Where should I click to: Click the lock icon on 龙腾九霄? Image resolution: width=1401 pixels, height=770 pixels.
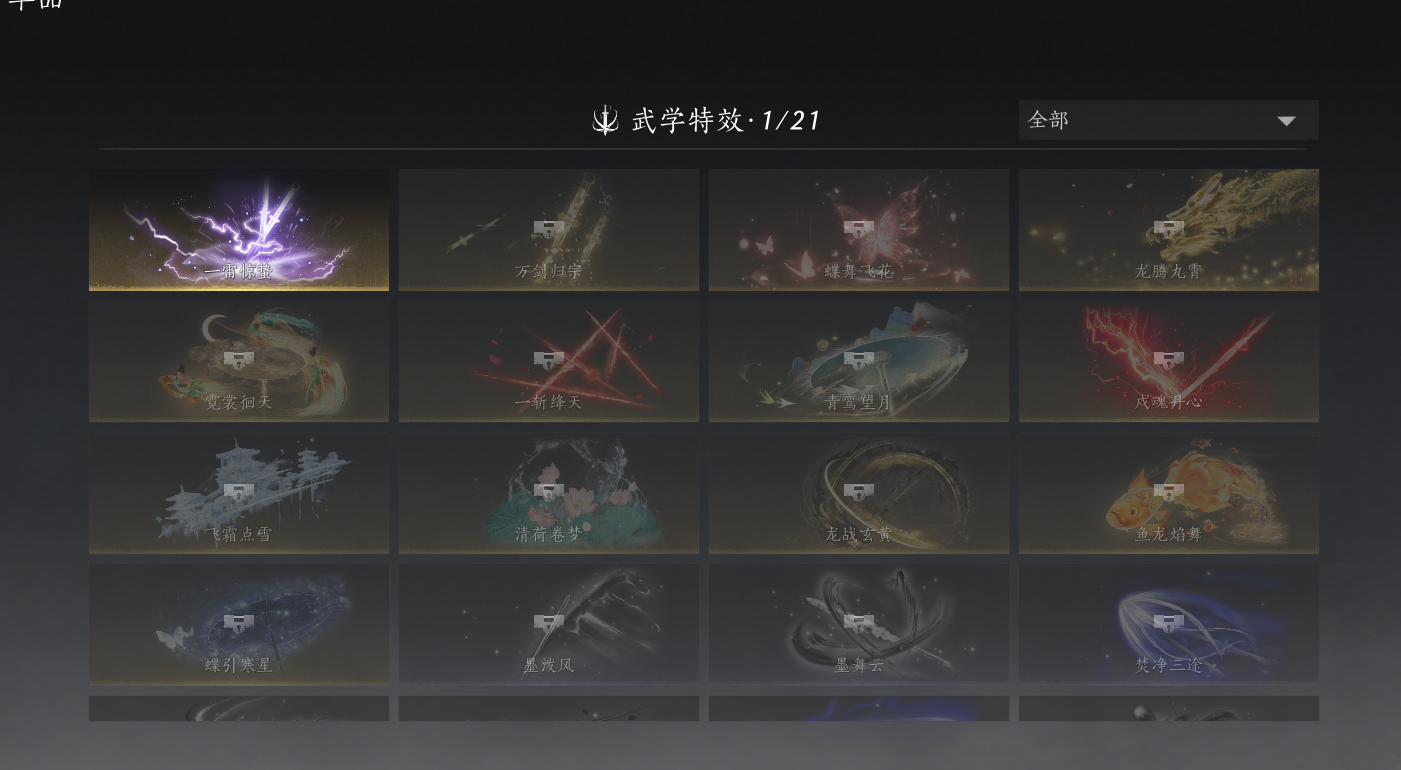(1168, 229)
